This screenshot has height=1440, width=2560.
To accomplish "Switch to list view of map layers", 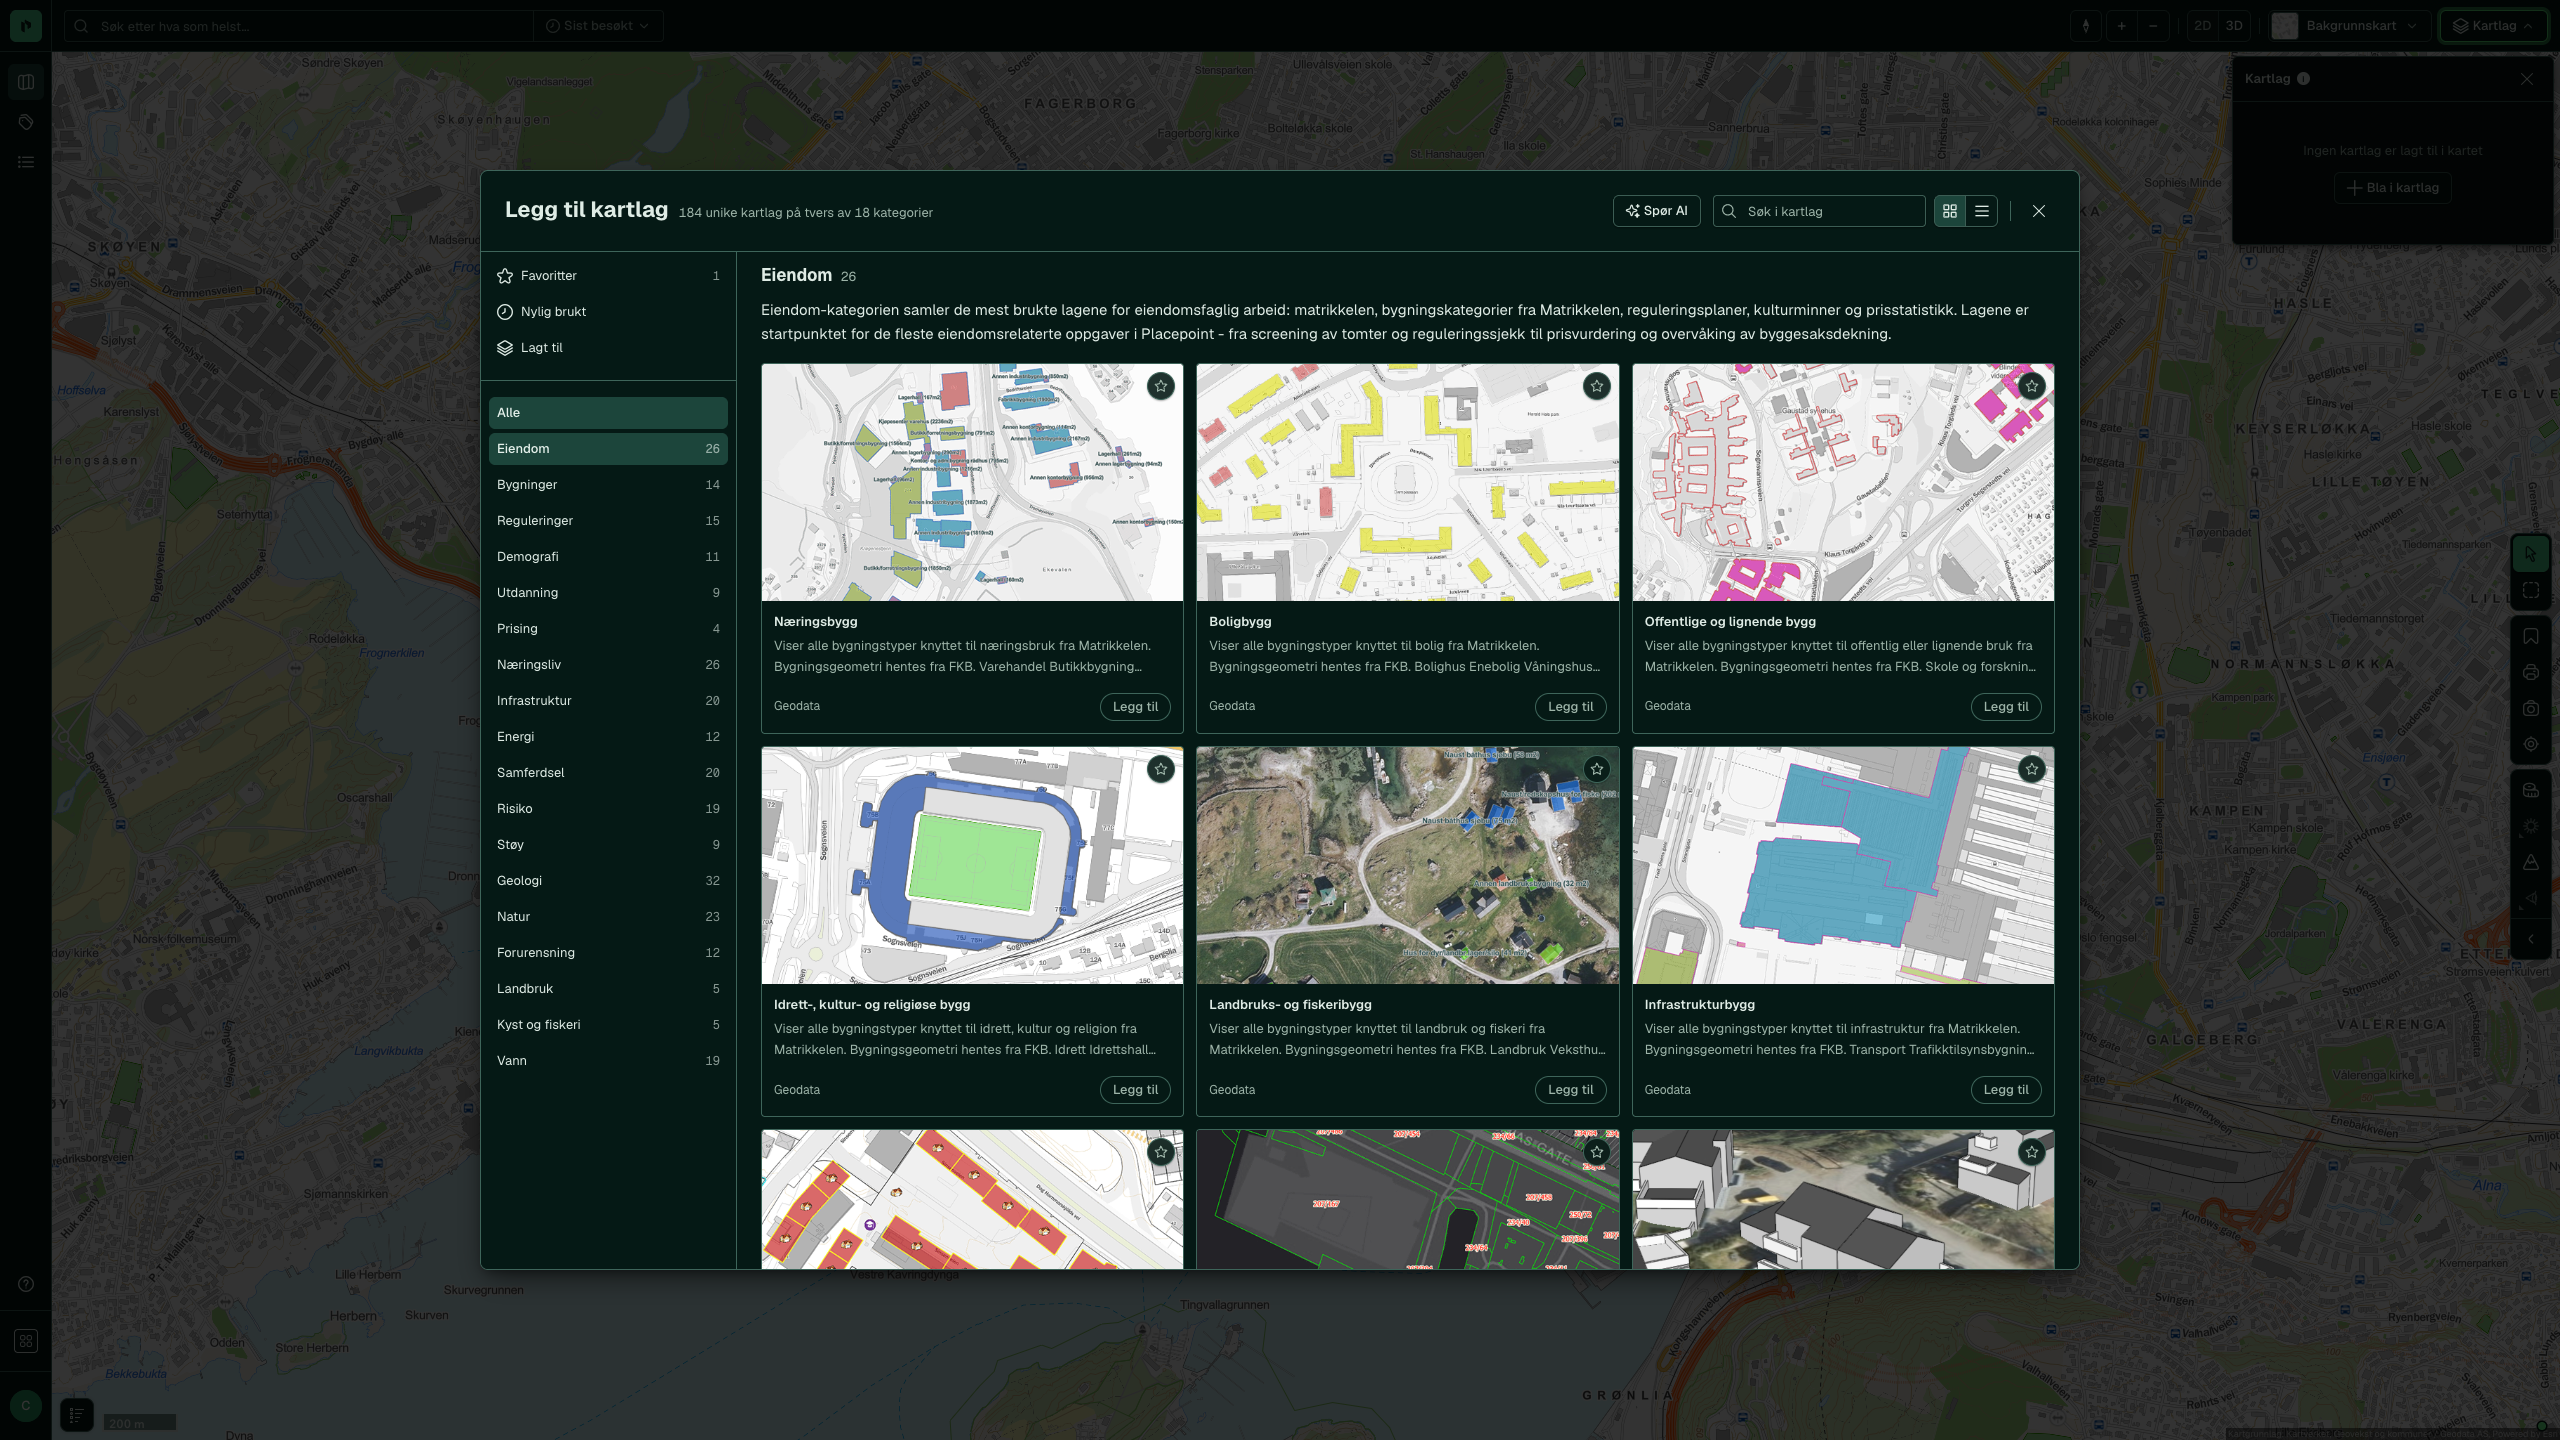I will [x=1981, y=211].
